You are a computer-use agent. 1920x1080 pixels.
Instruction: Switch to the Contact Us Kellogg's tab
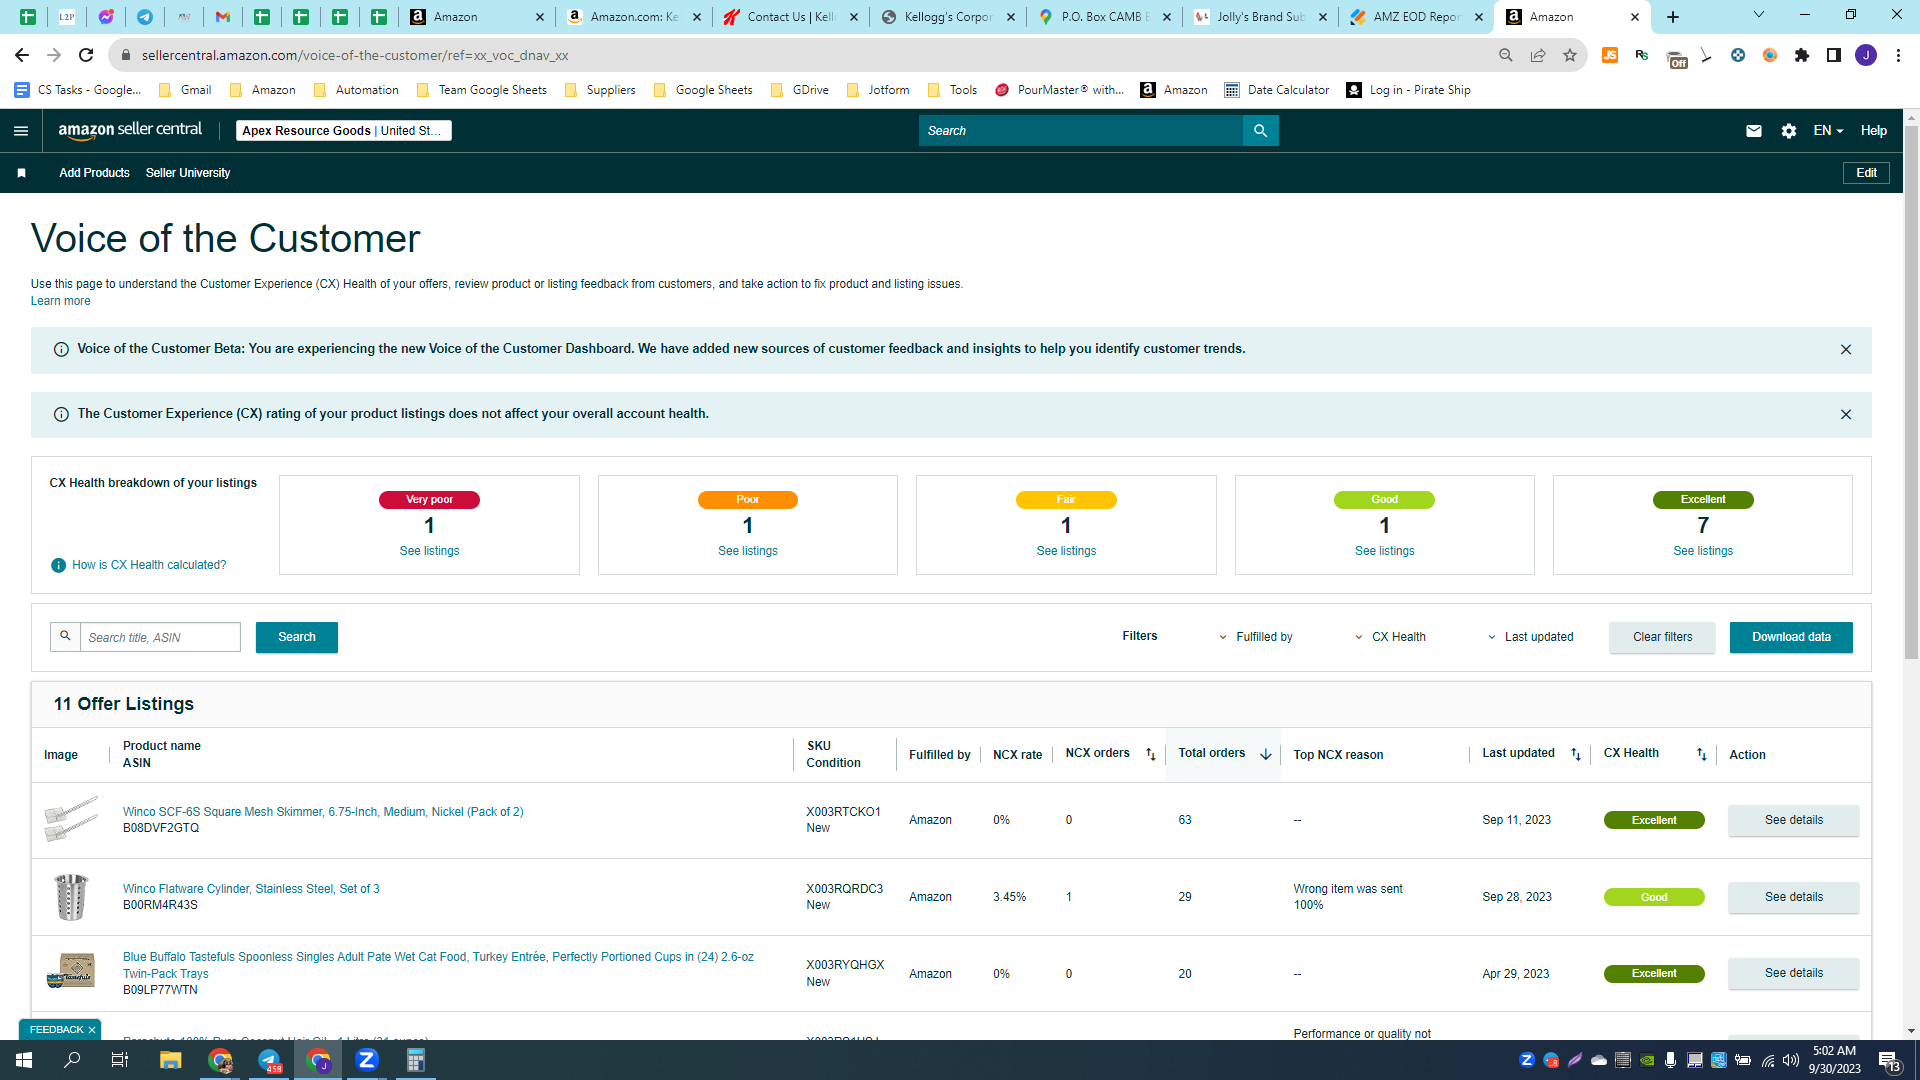coord(790,17)
